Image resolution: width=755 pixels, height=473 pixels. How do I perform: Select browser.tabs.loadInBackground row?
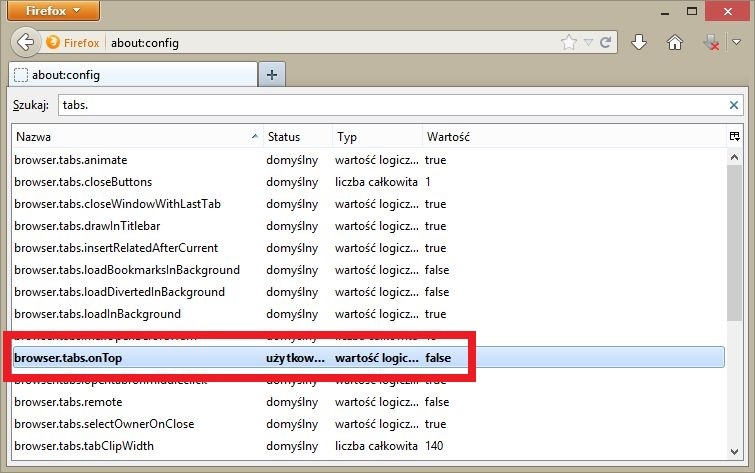368,314
